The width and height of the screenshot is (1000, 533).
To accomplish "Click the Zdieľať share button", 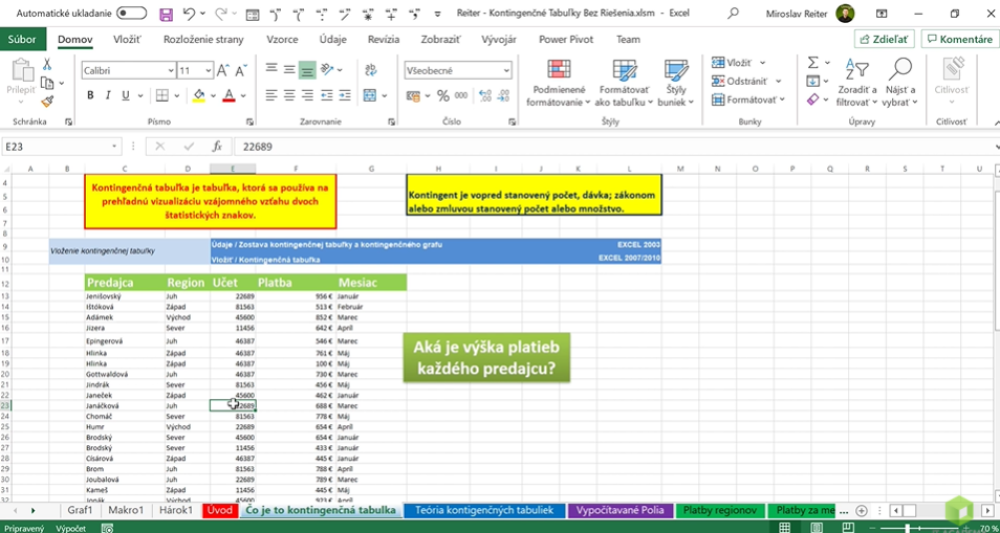I will (885, 39).
